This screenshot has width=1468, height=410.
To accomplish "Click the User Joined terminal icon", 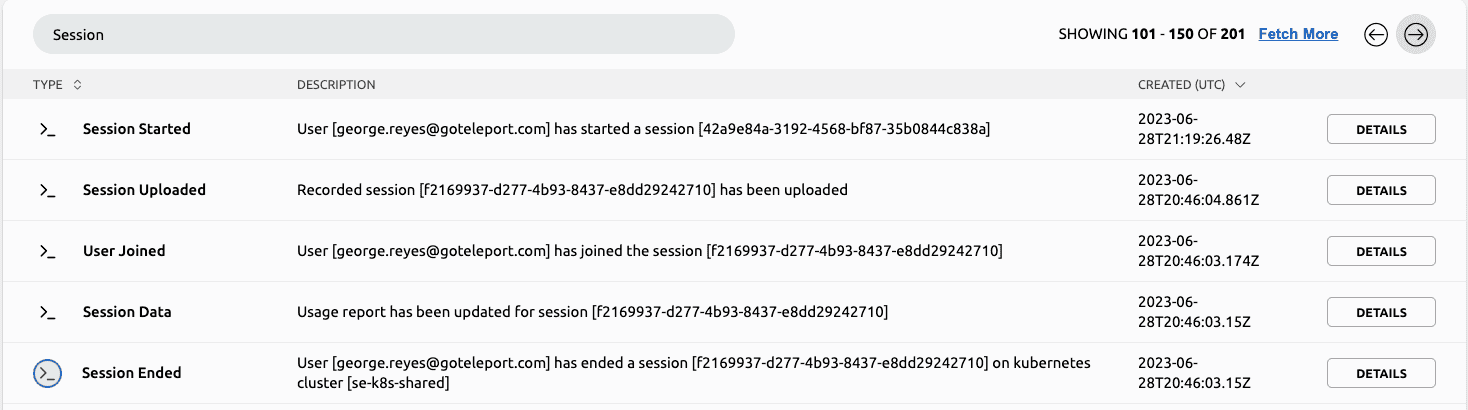I will click(47, 251).
